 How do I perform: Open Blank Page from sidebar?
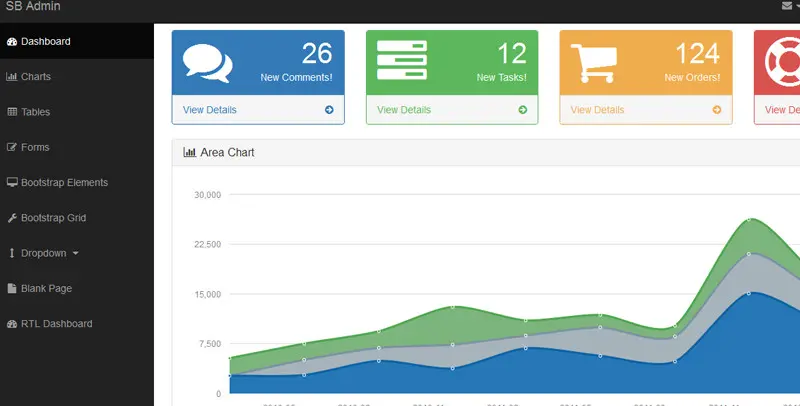[x=77, y=288]
